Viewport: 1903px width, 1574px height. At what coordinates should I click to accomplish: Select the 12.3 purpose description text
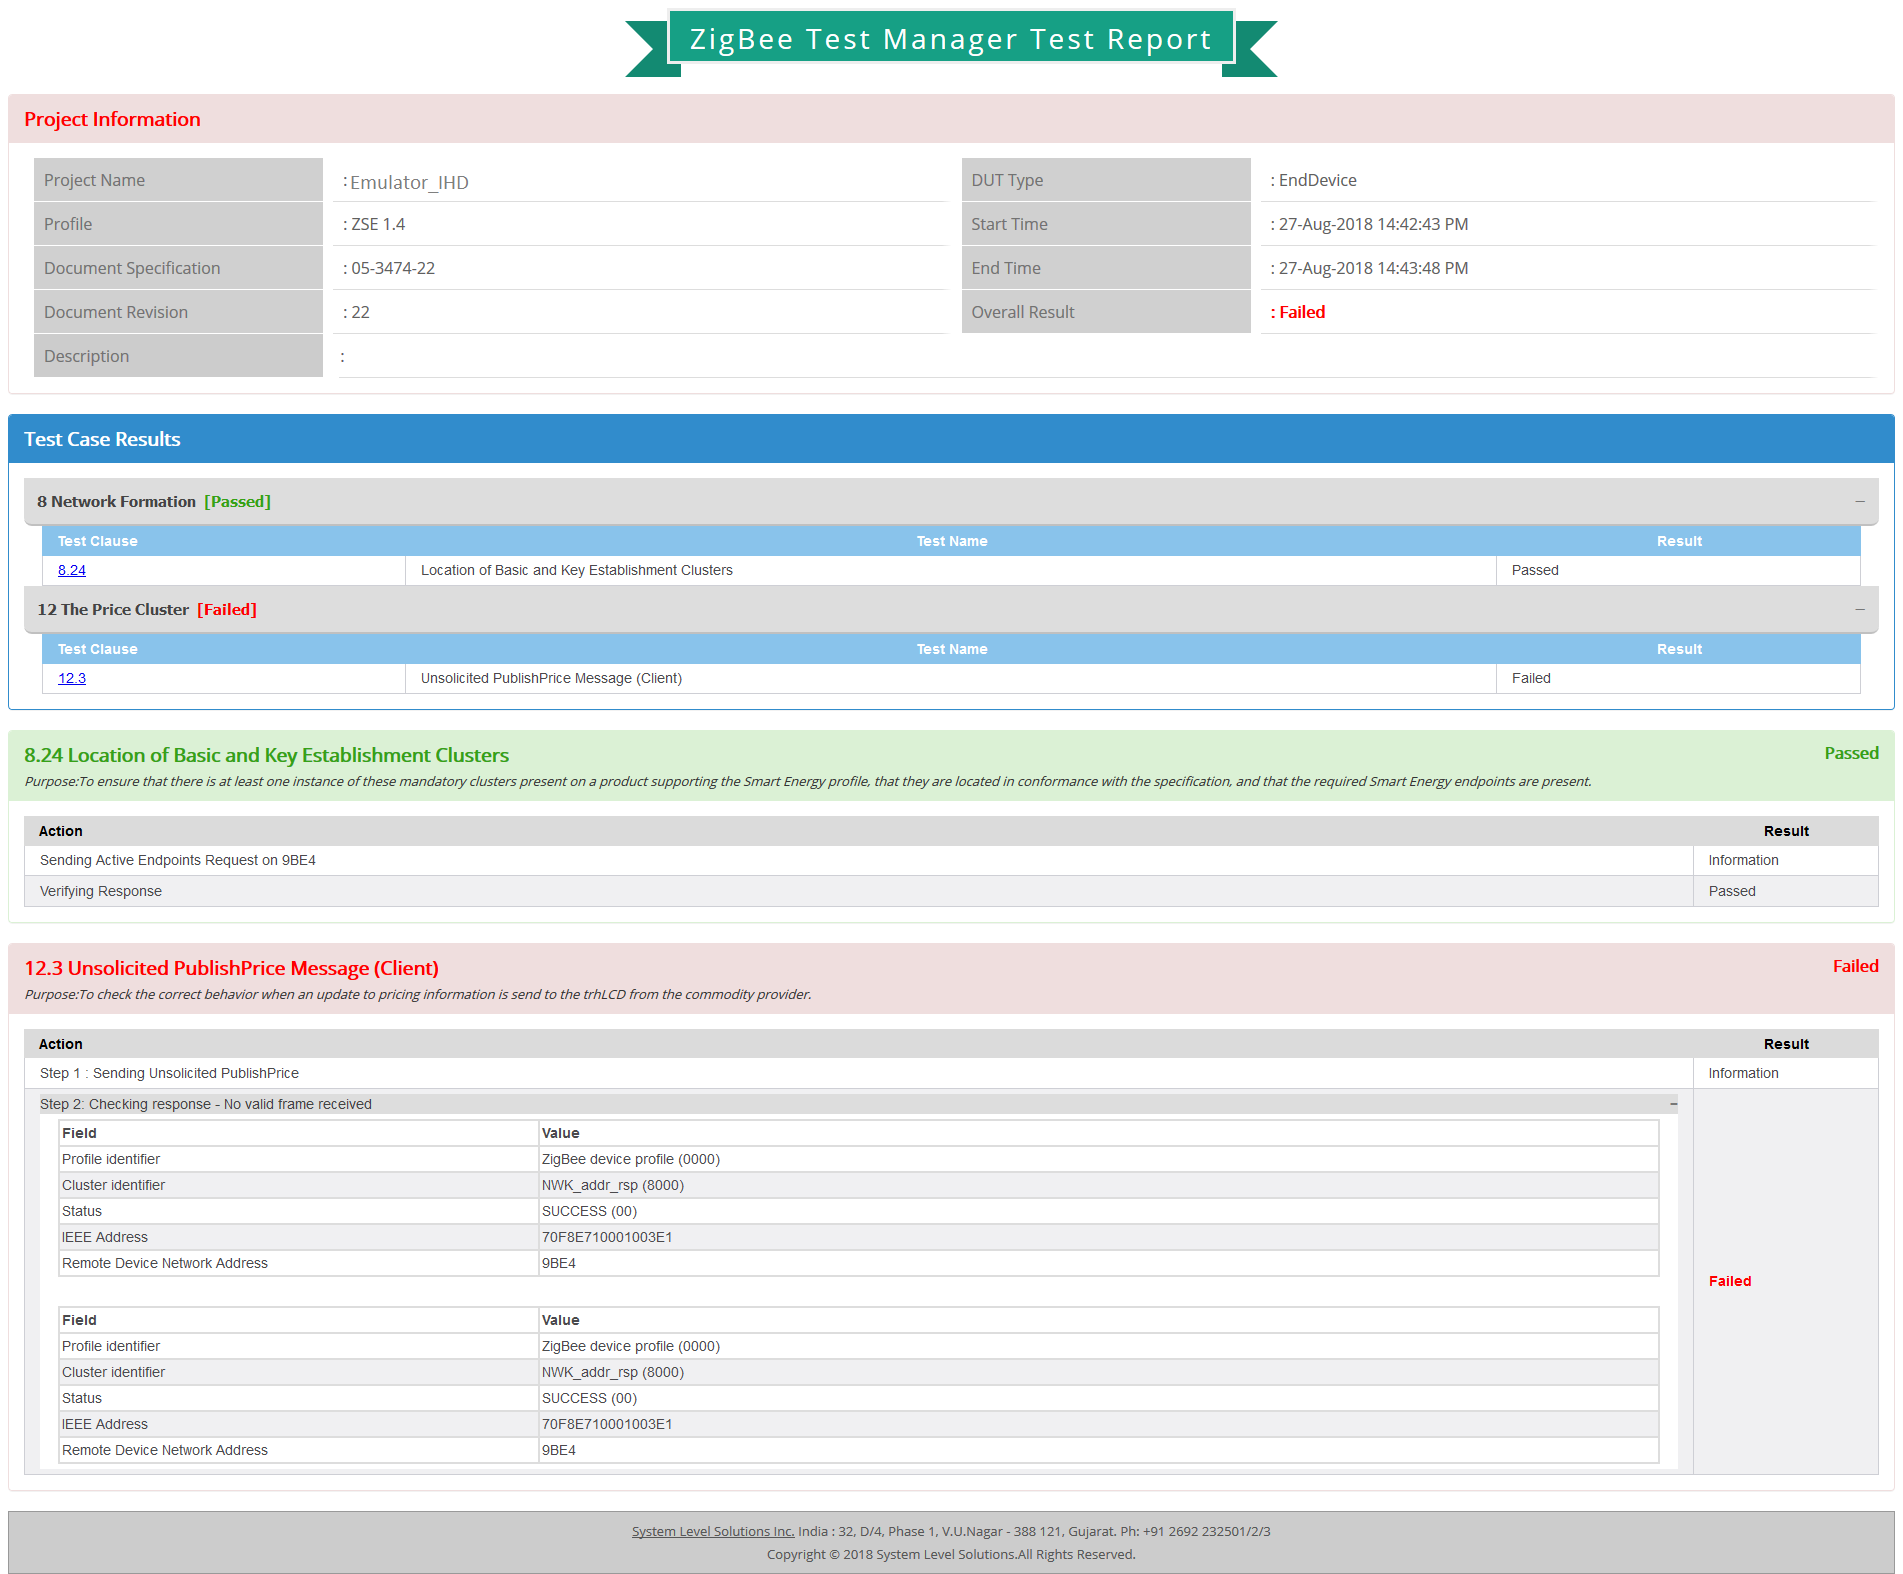pos(418,994)
